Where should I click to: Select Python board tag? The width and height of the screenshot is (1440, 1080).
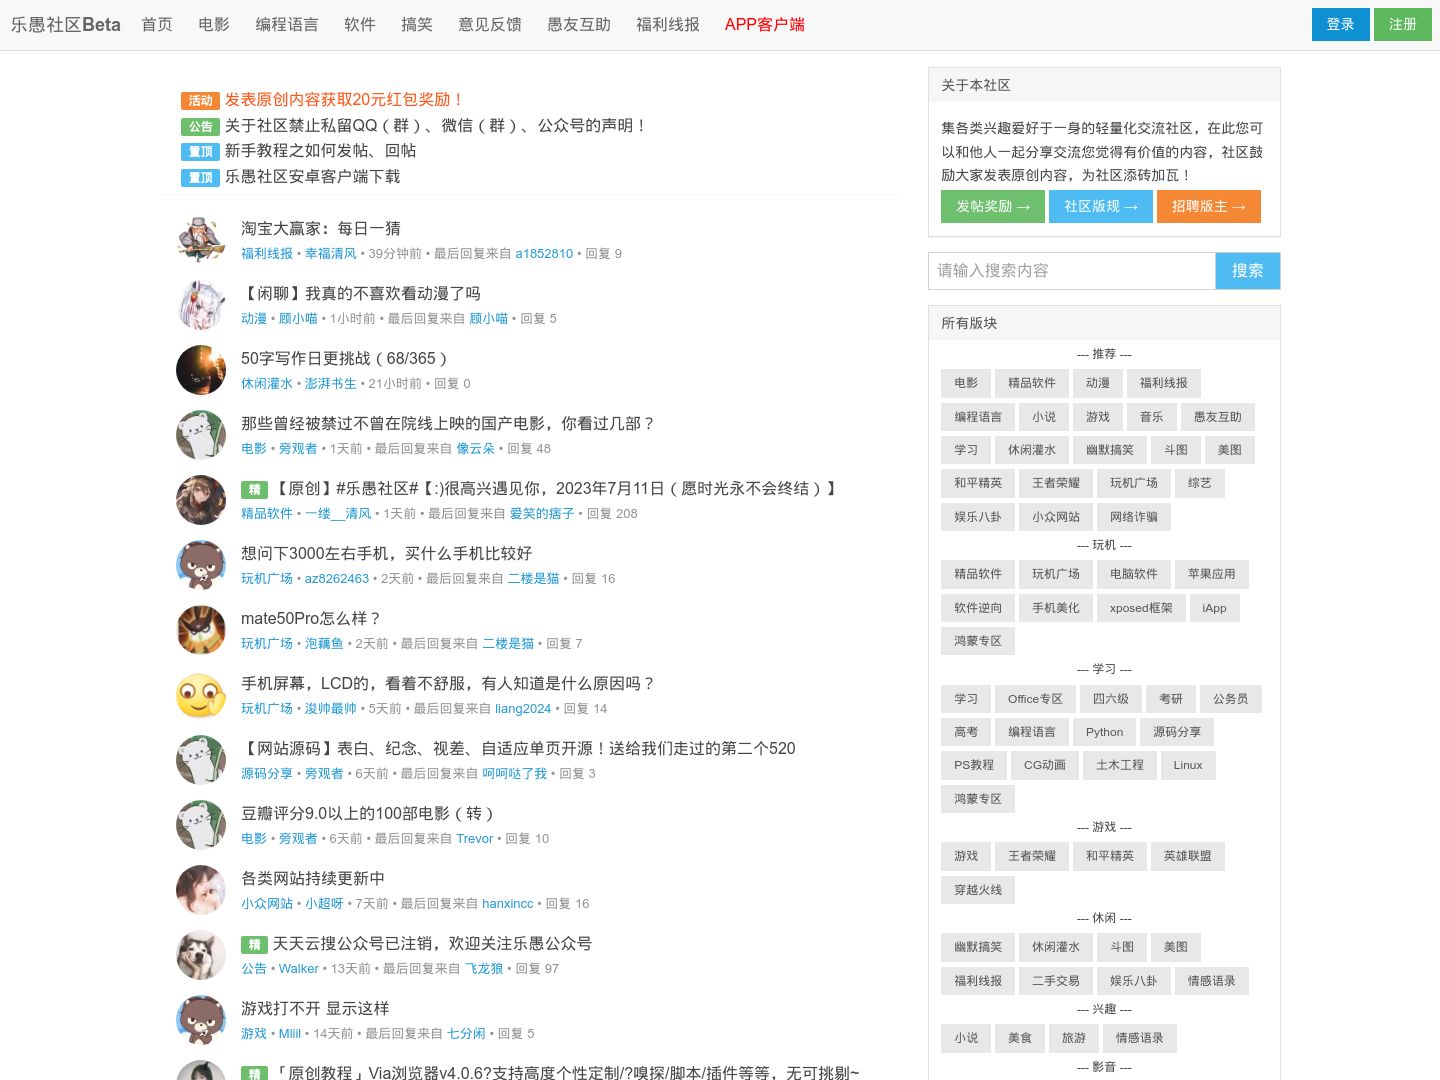click(x=1105, y=732)
